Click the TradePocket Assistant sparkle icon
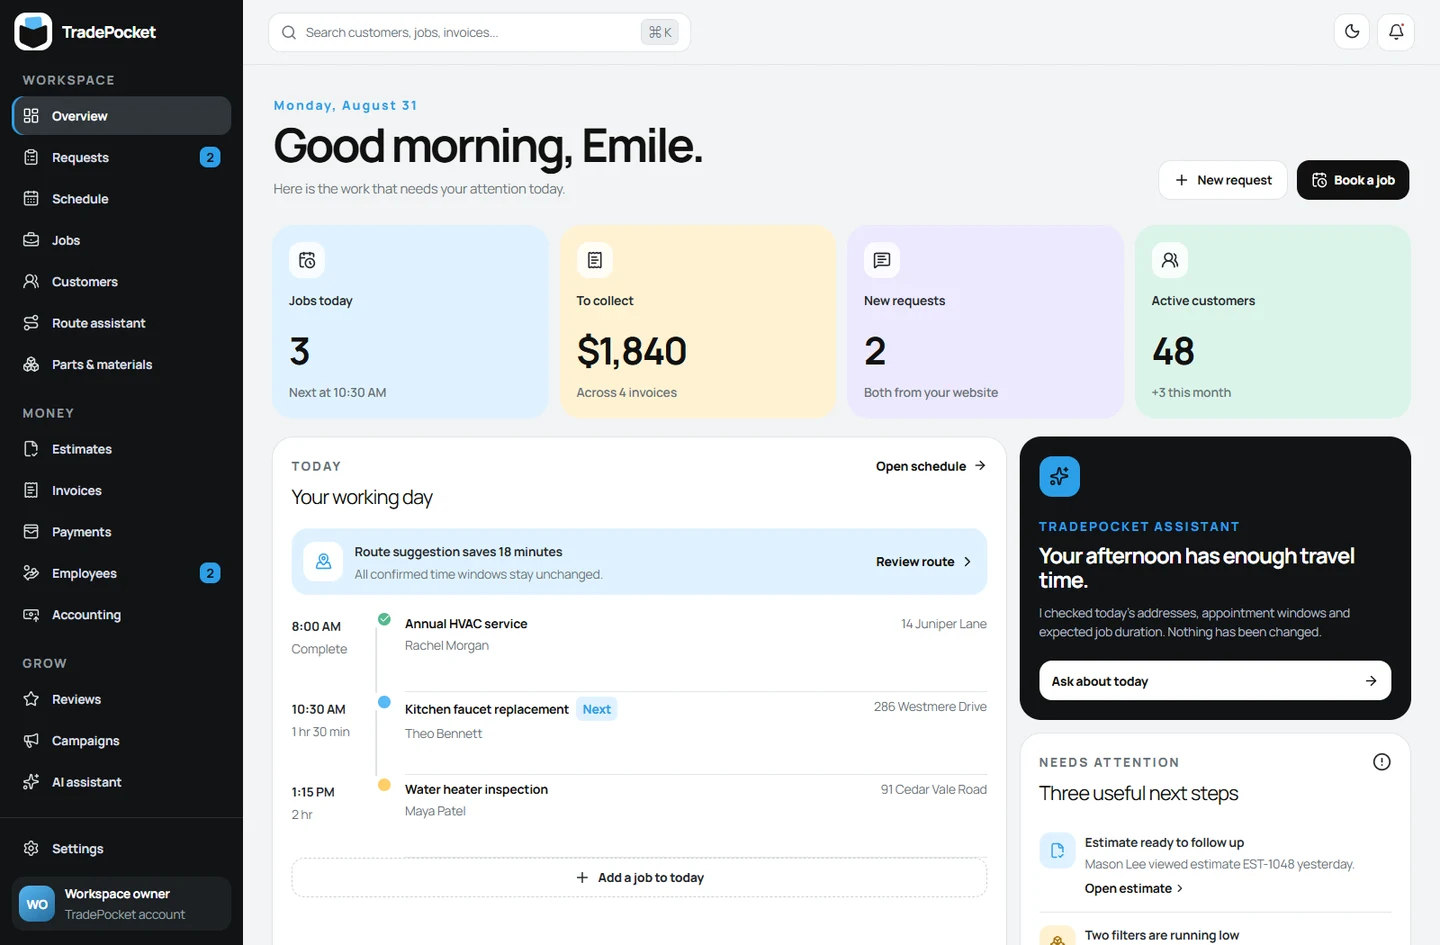This screenshot has width=1440, height=945. click(x=1059, y=477)
